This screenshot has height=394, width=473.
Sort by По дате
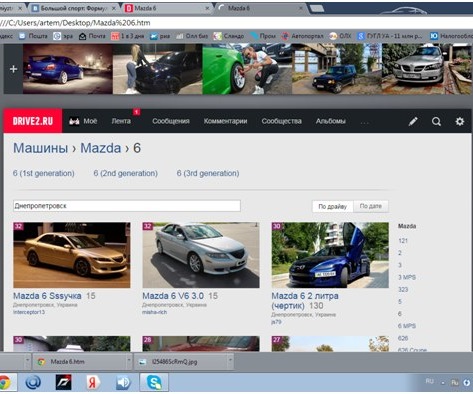pyautogui.click(x=371, y=206)
